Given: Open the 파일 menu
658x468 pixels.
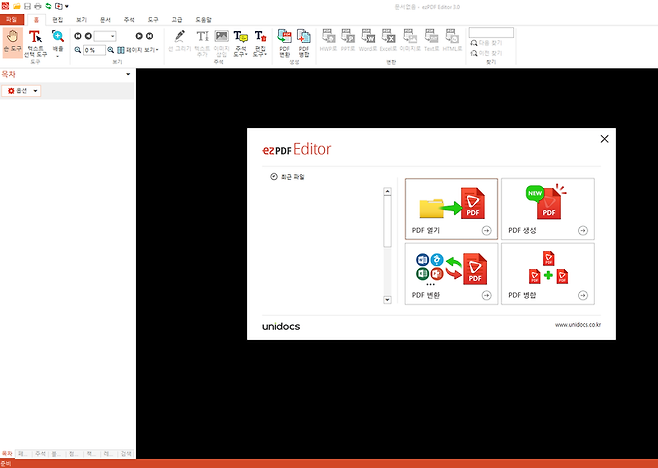Looking at the screenshot, I should pyautogui.click(x=12, y=19).
